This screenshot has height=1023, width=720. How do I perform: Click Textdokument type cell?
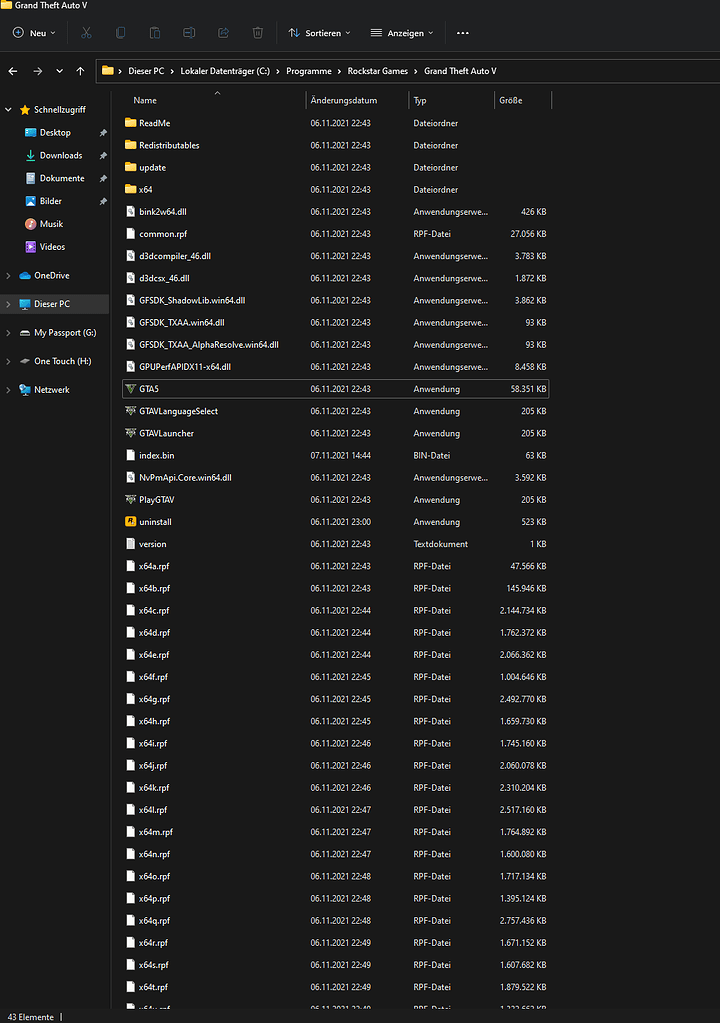(x=440, y=544)
